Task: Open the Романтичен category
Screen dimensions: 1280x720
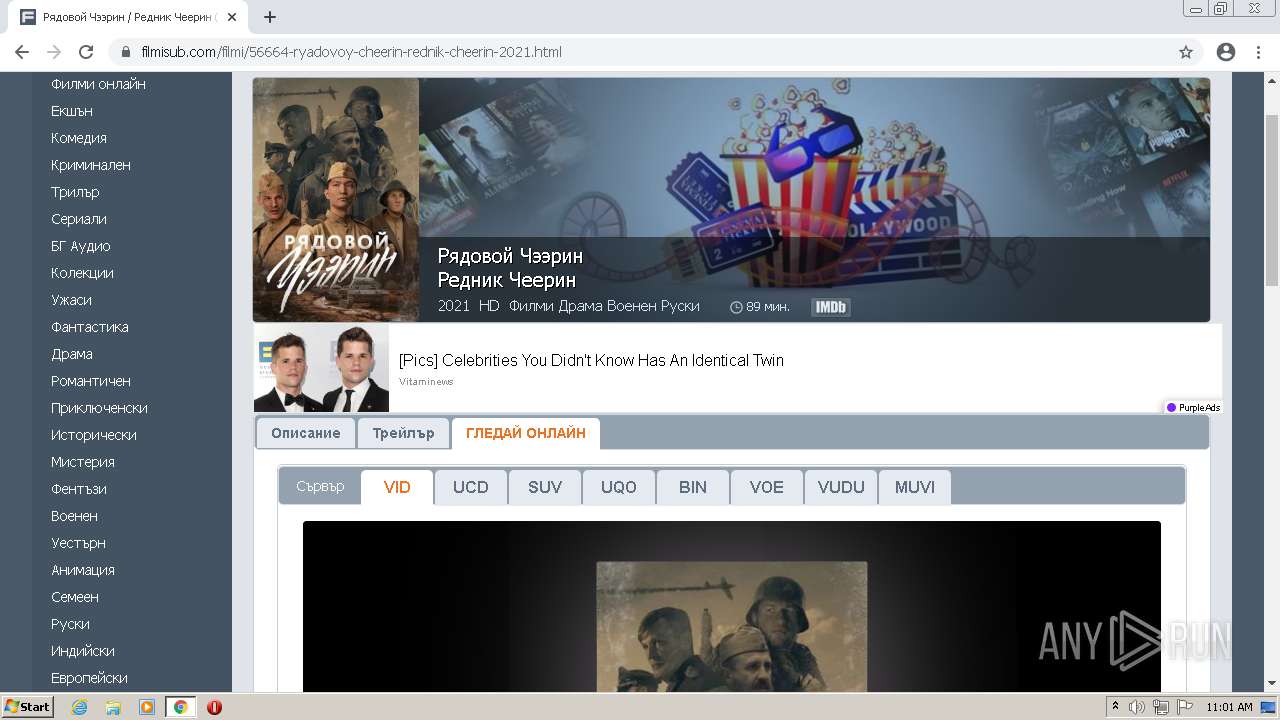Action: click(x=91, y=381)
